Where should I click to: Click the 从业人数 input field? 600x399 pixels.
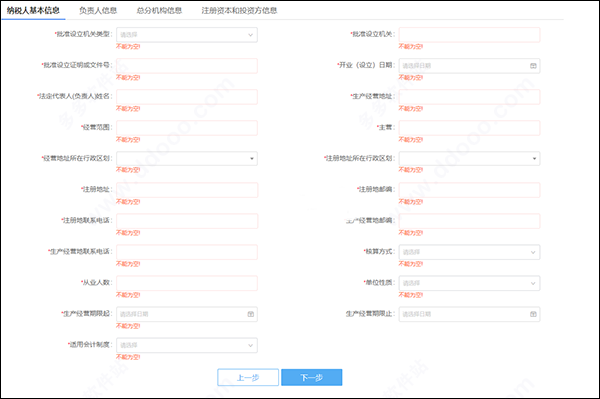point(187,283)
